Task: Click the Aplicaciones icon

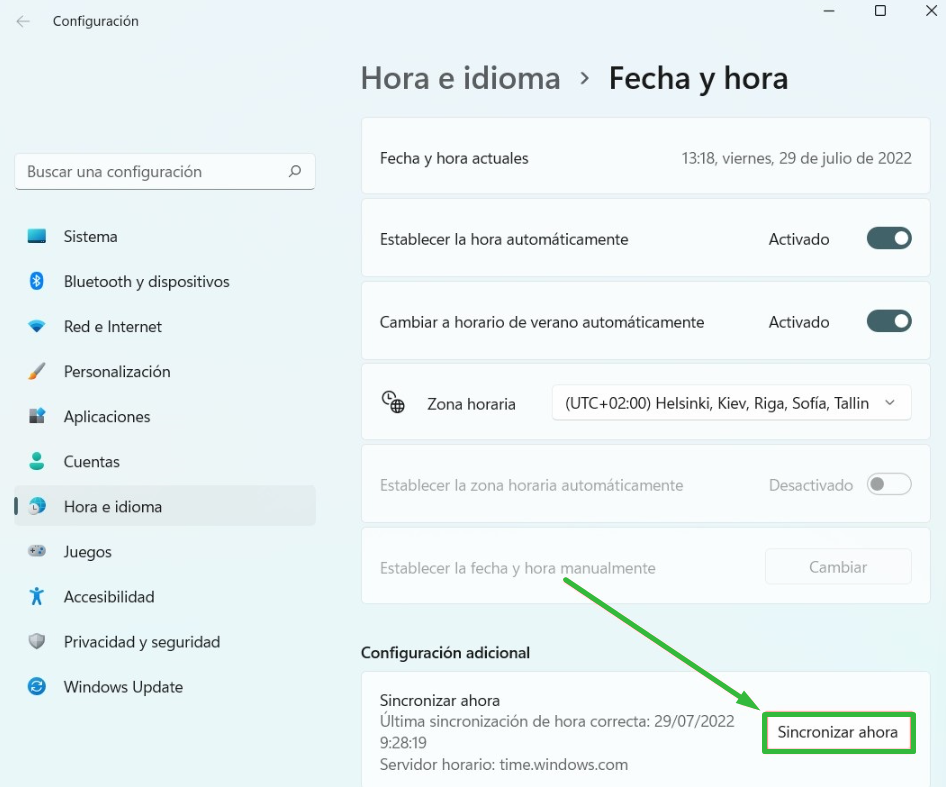Action: pos(37,416)
